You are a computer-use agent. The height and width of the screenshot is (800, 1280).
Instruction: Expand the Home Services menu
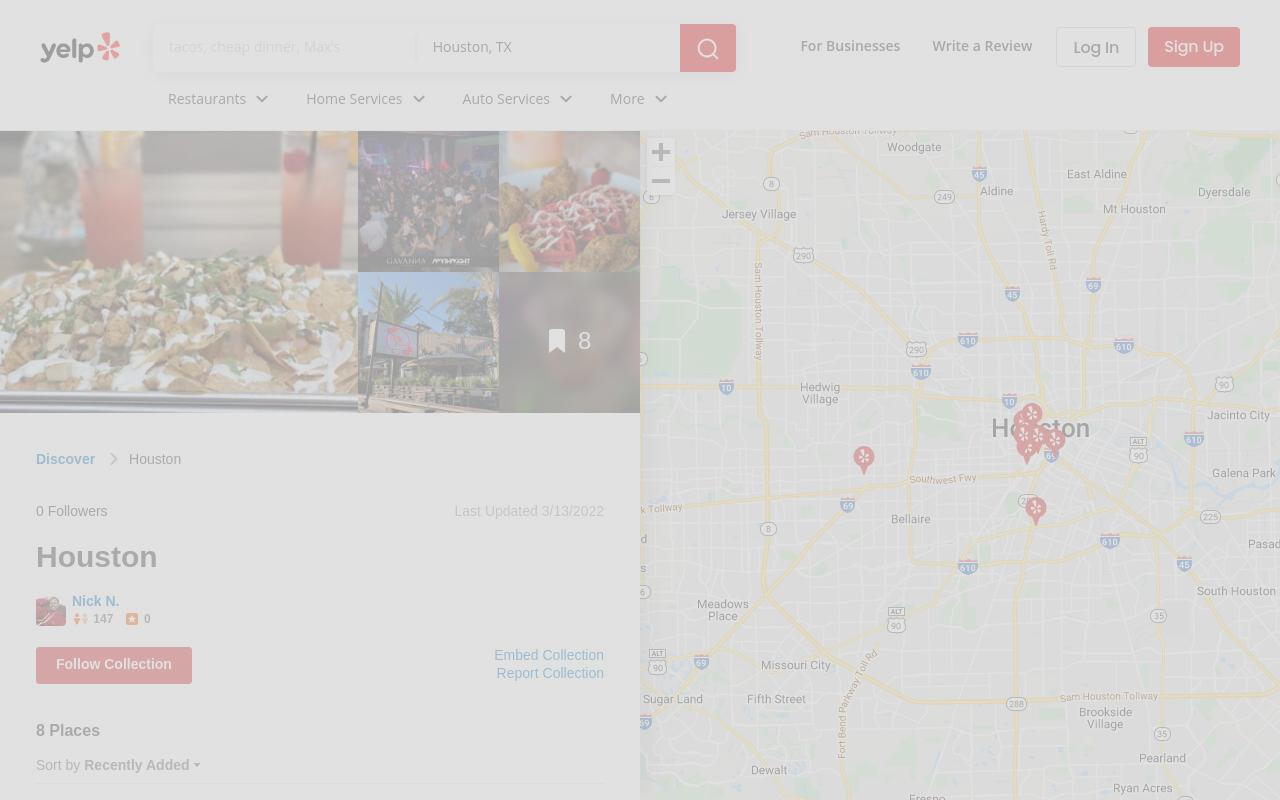pyautogui.click(x=365, y=99)
